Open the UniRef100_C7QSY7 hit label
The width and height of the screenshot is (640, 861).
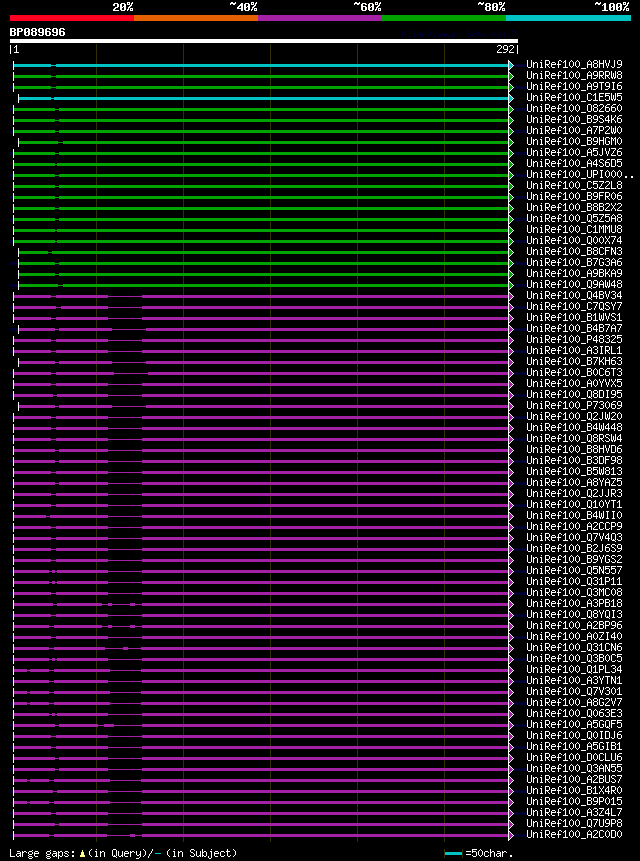574,306
